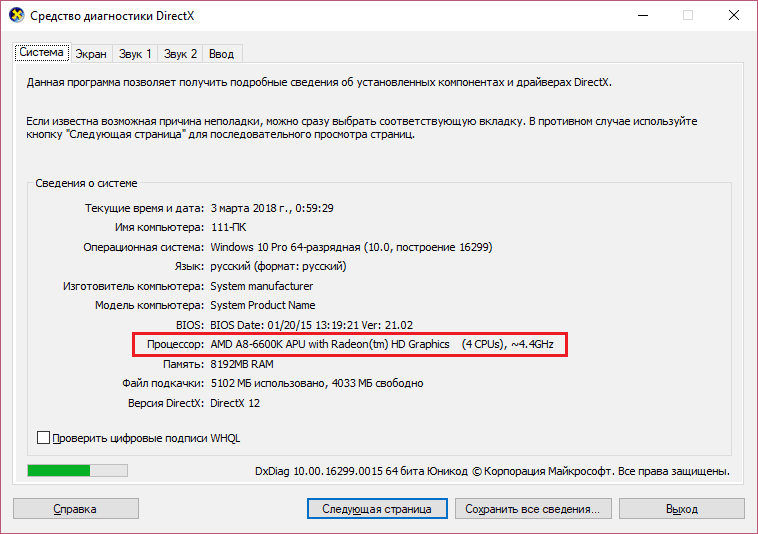The width and height of the screenshot is (758, 534).
Task: Click the Файл подкачки: label
Action: point(163,383)
